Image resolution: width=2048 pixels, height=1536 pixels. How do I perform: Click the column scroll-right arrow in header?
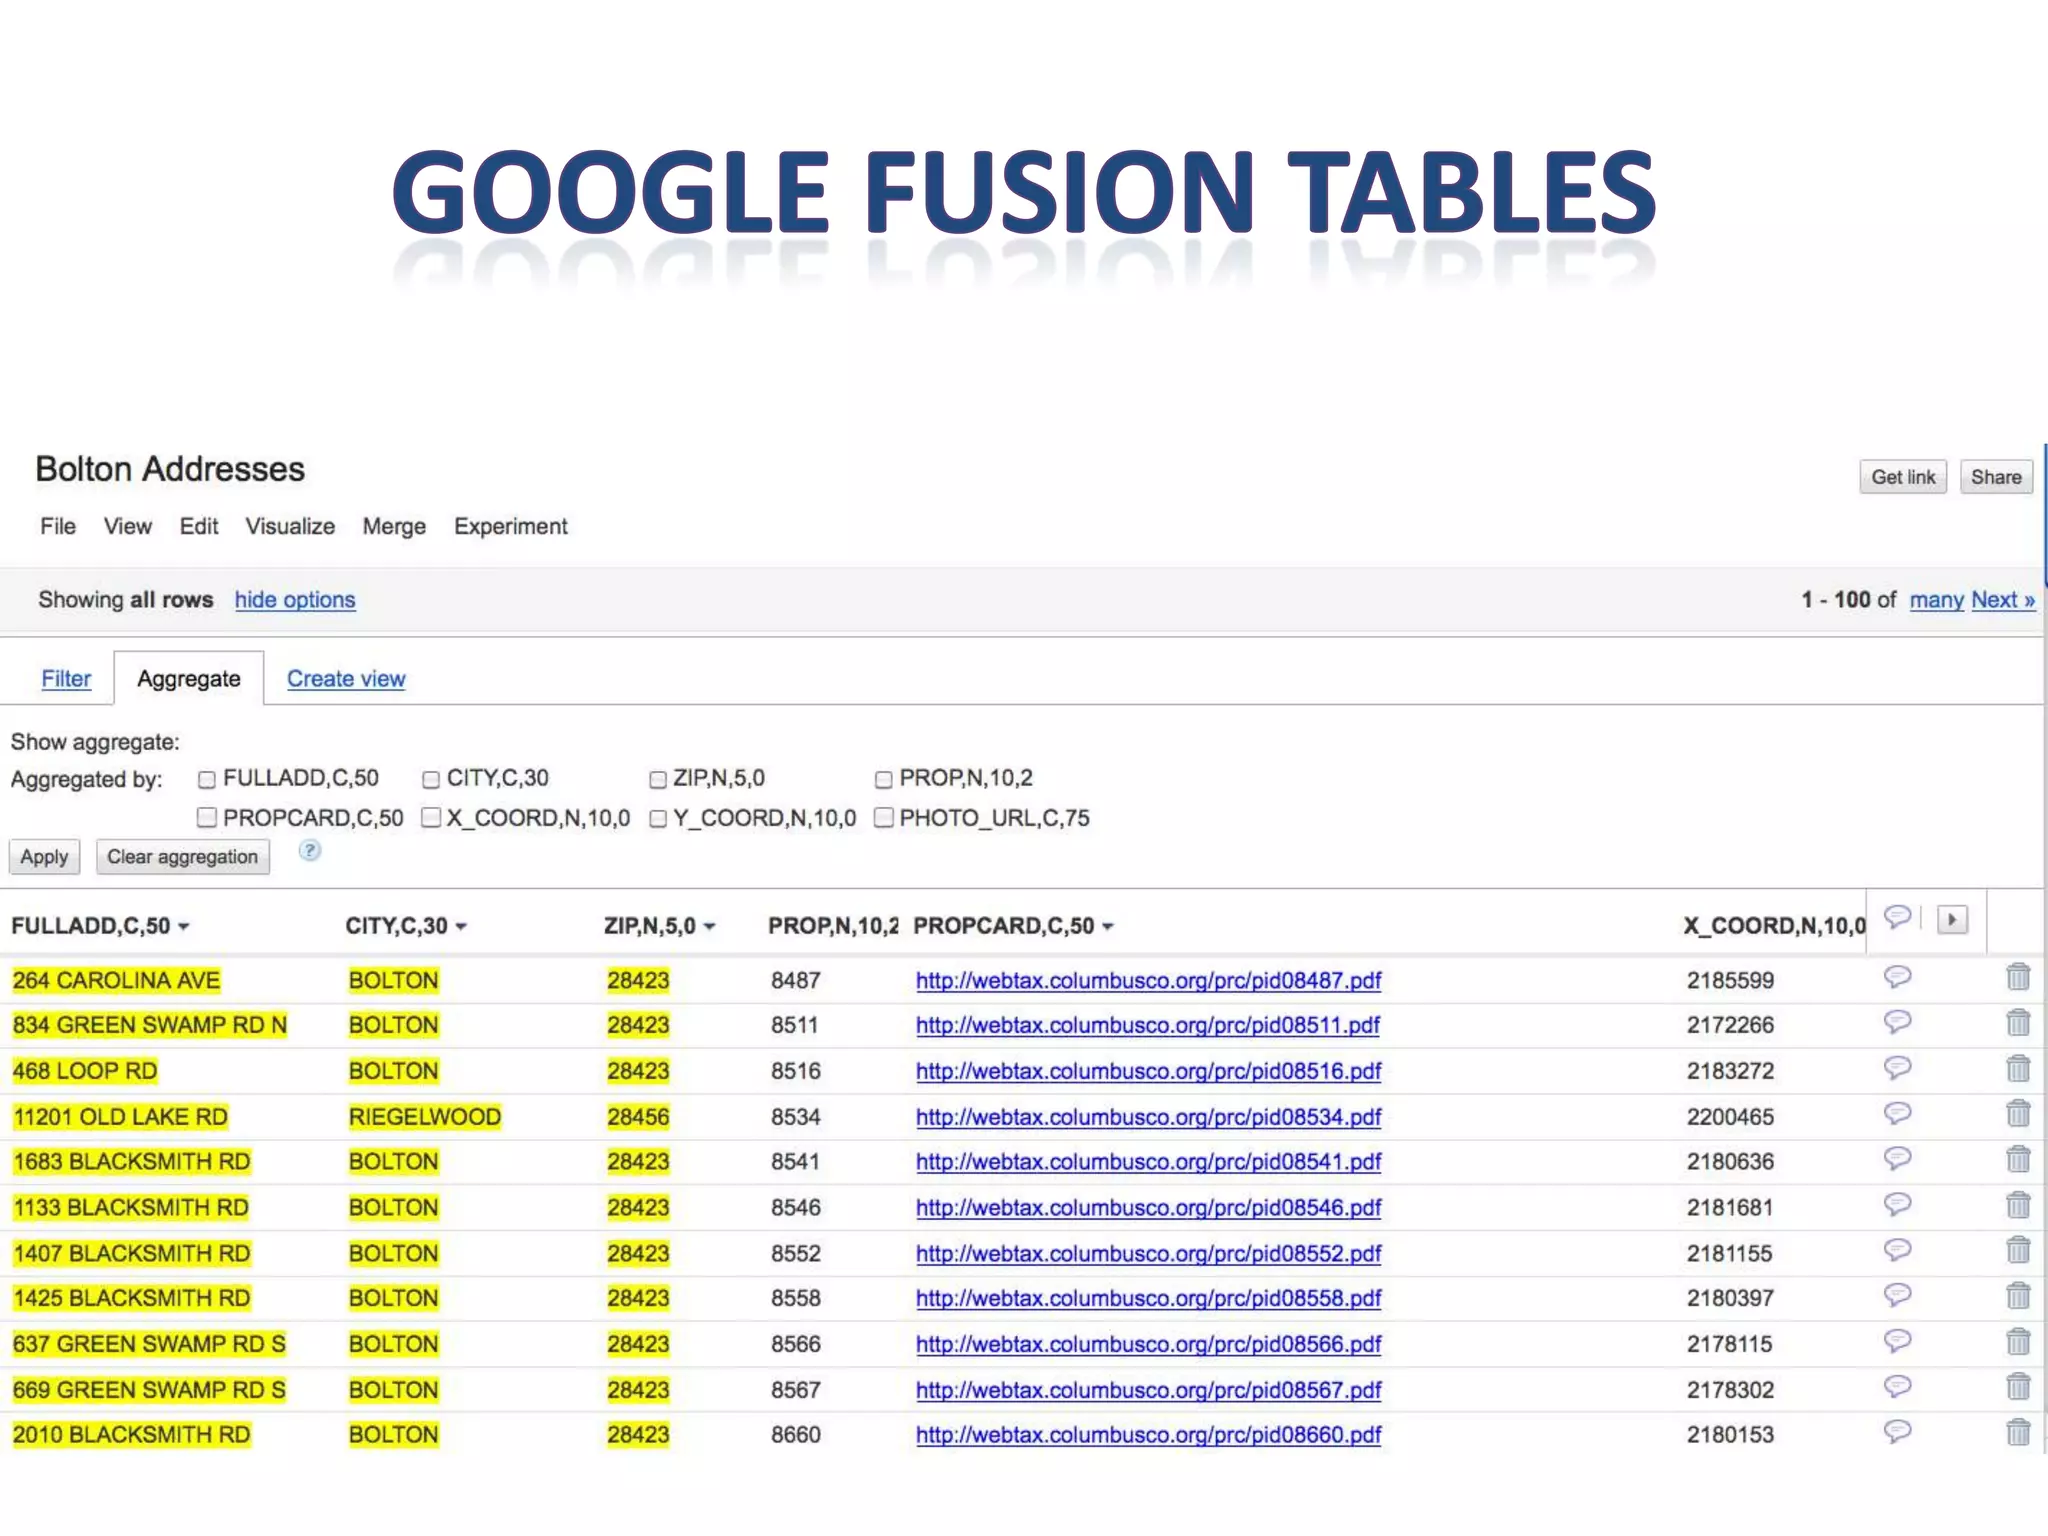tap(1951, 919)
